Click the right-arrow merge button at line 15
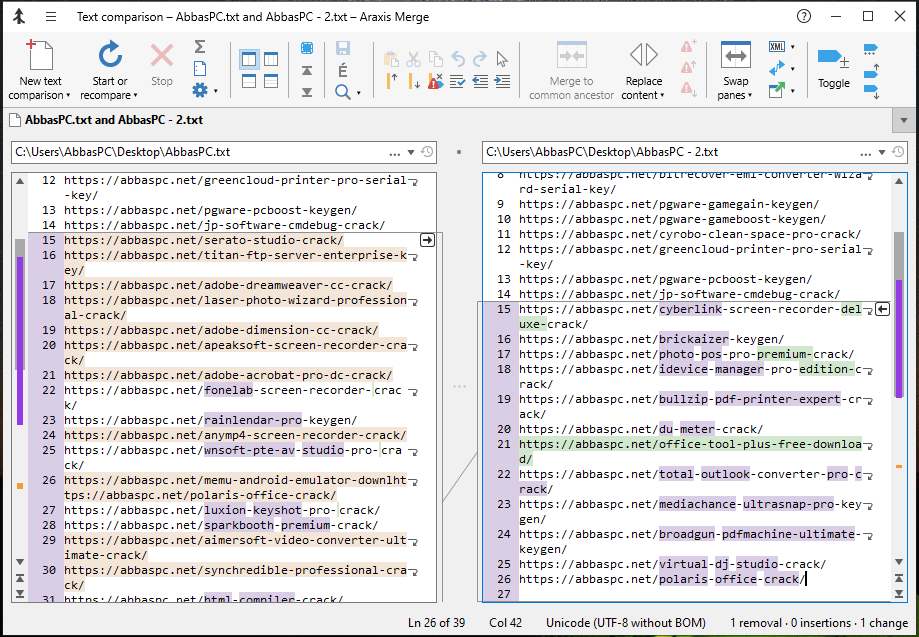 click(x=427, y=240)
